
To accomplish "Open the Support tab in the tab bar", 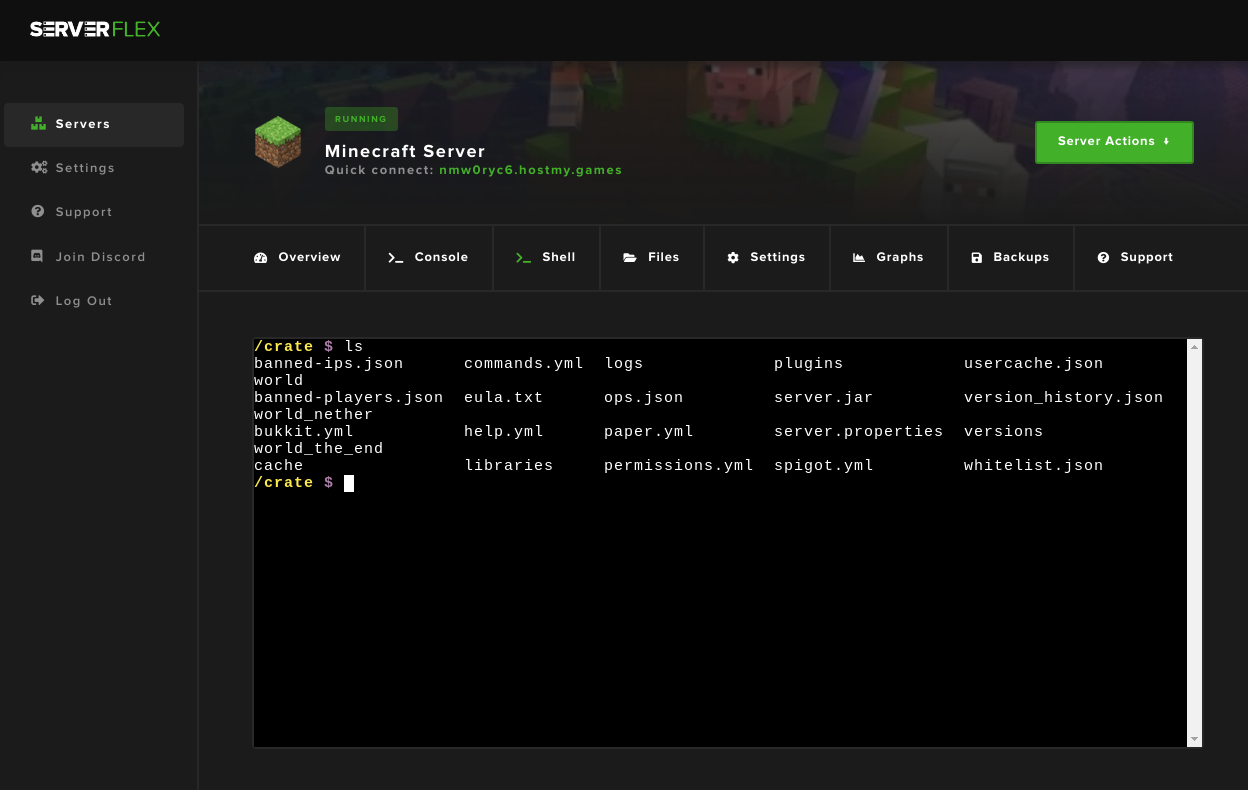I will pos(1135,258).
